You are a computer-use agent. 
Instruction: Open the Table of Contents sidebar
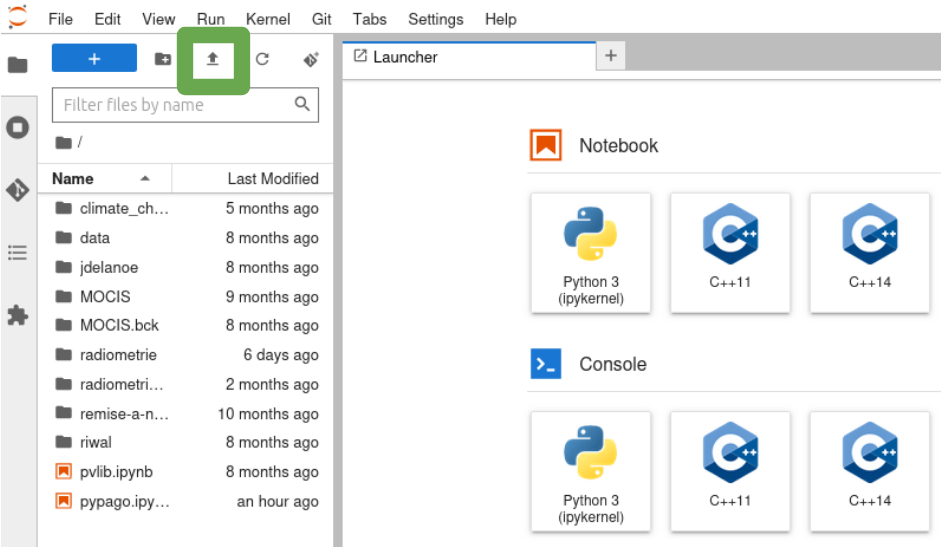[x=17, y=252]
